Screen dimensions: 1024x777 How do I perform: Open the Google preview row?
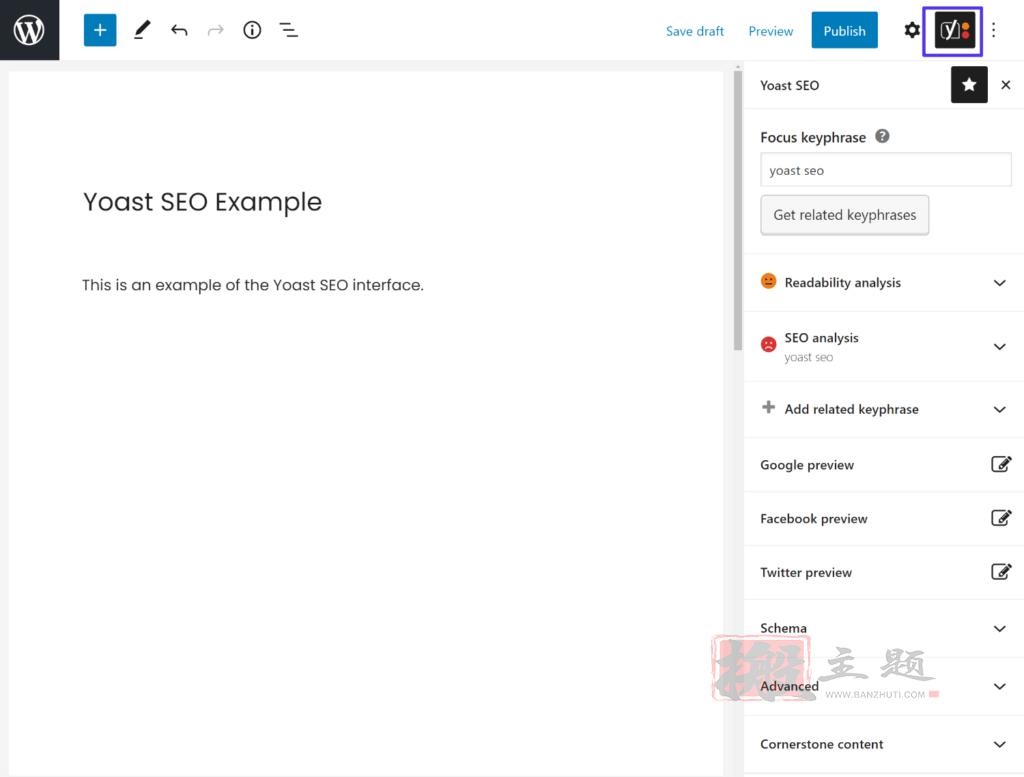(x=884, y=465)
